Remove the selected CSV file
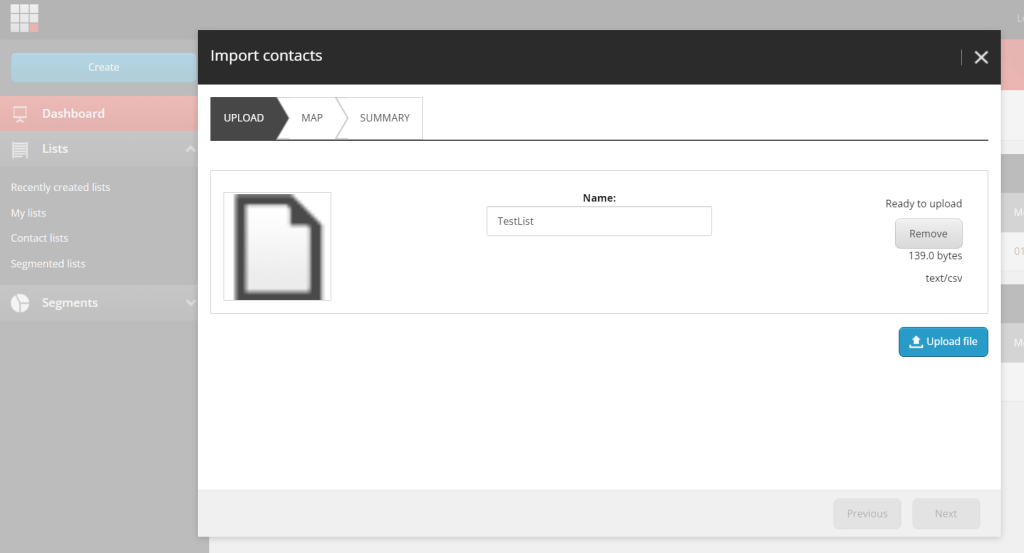Screen dimensions: 1024x553 pos(928,234)
